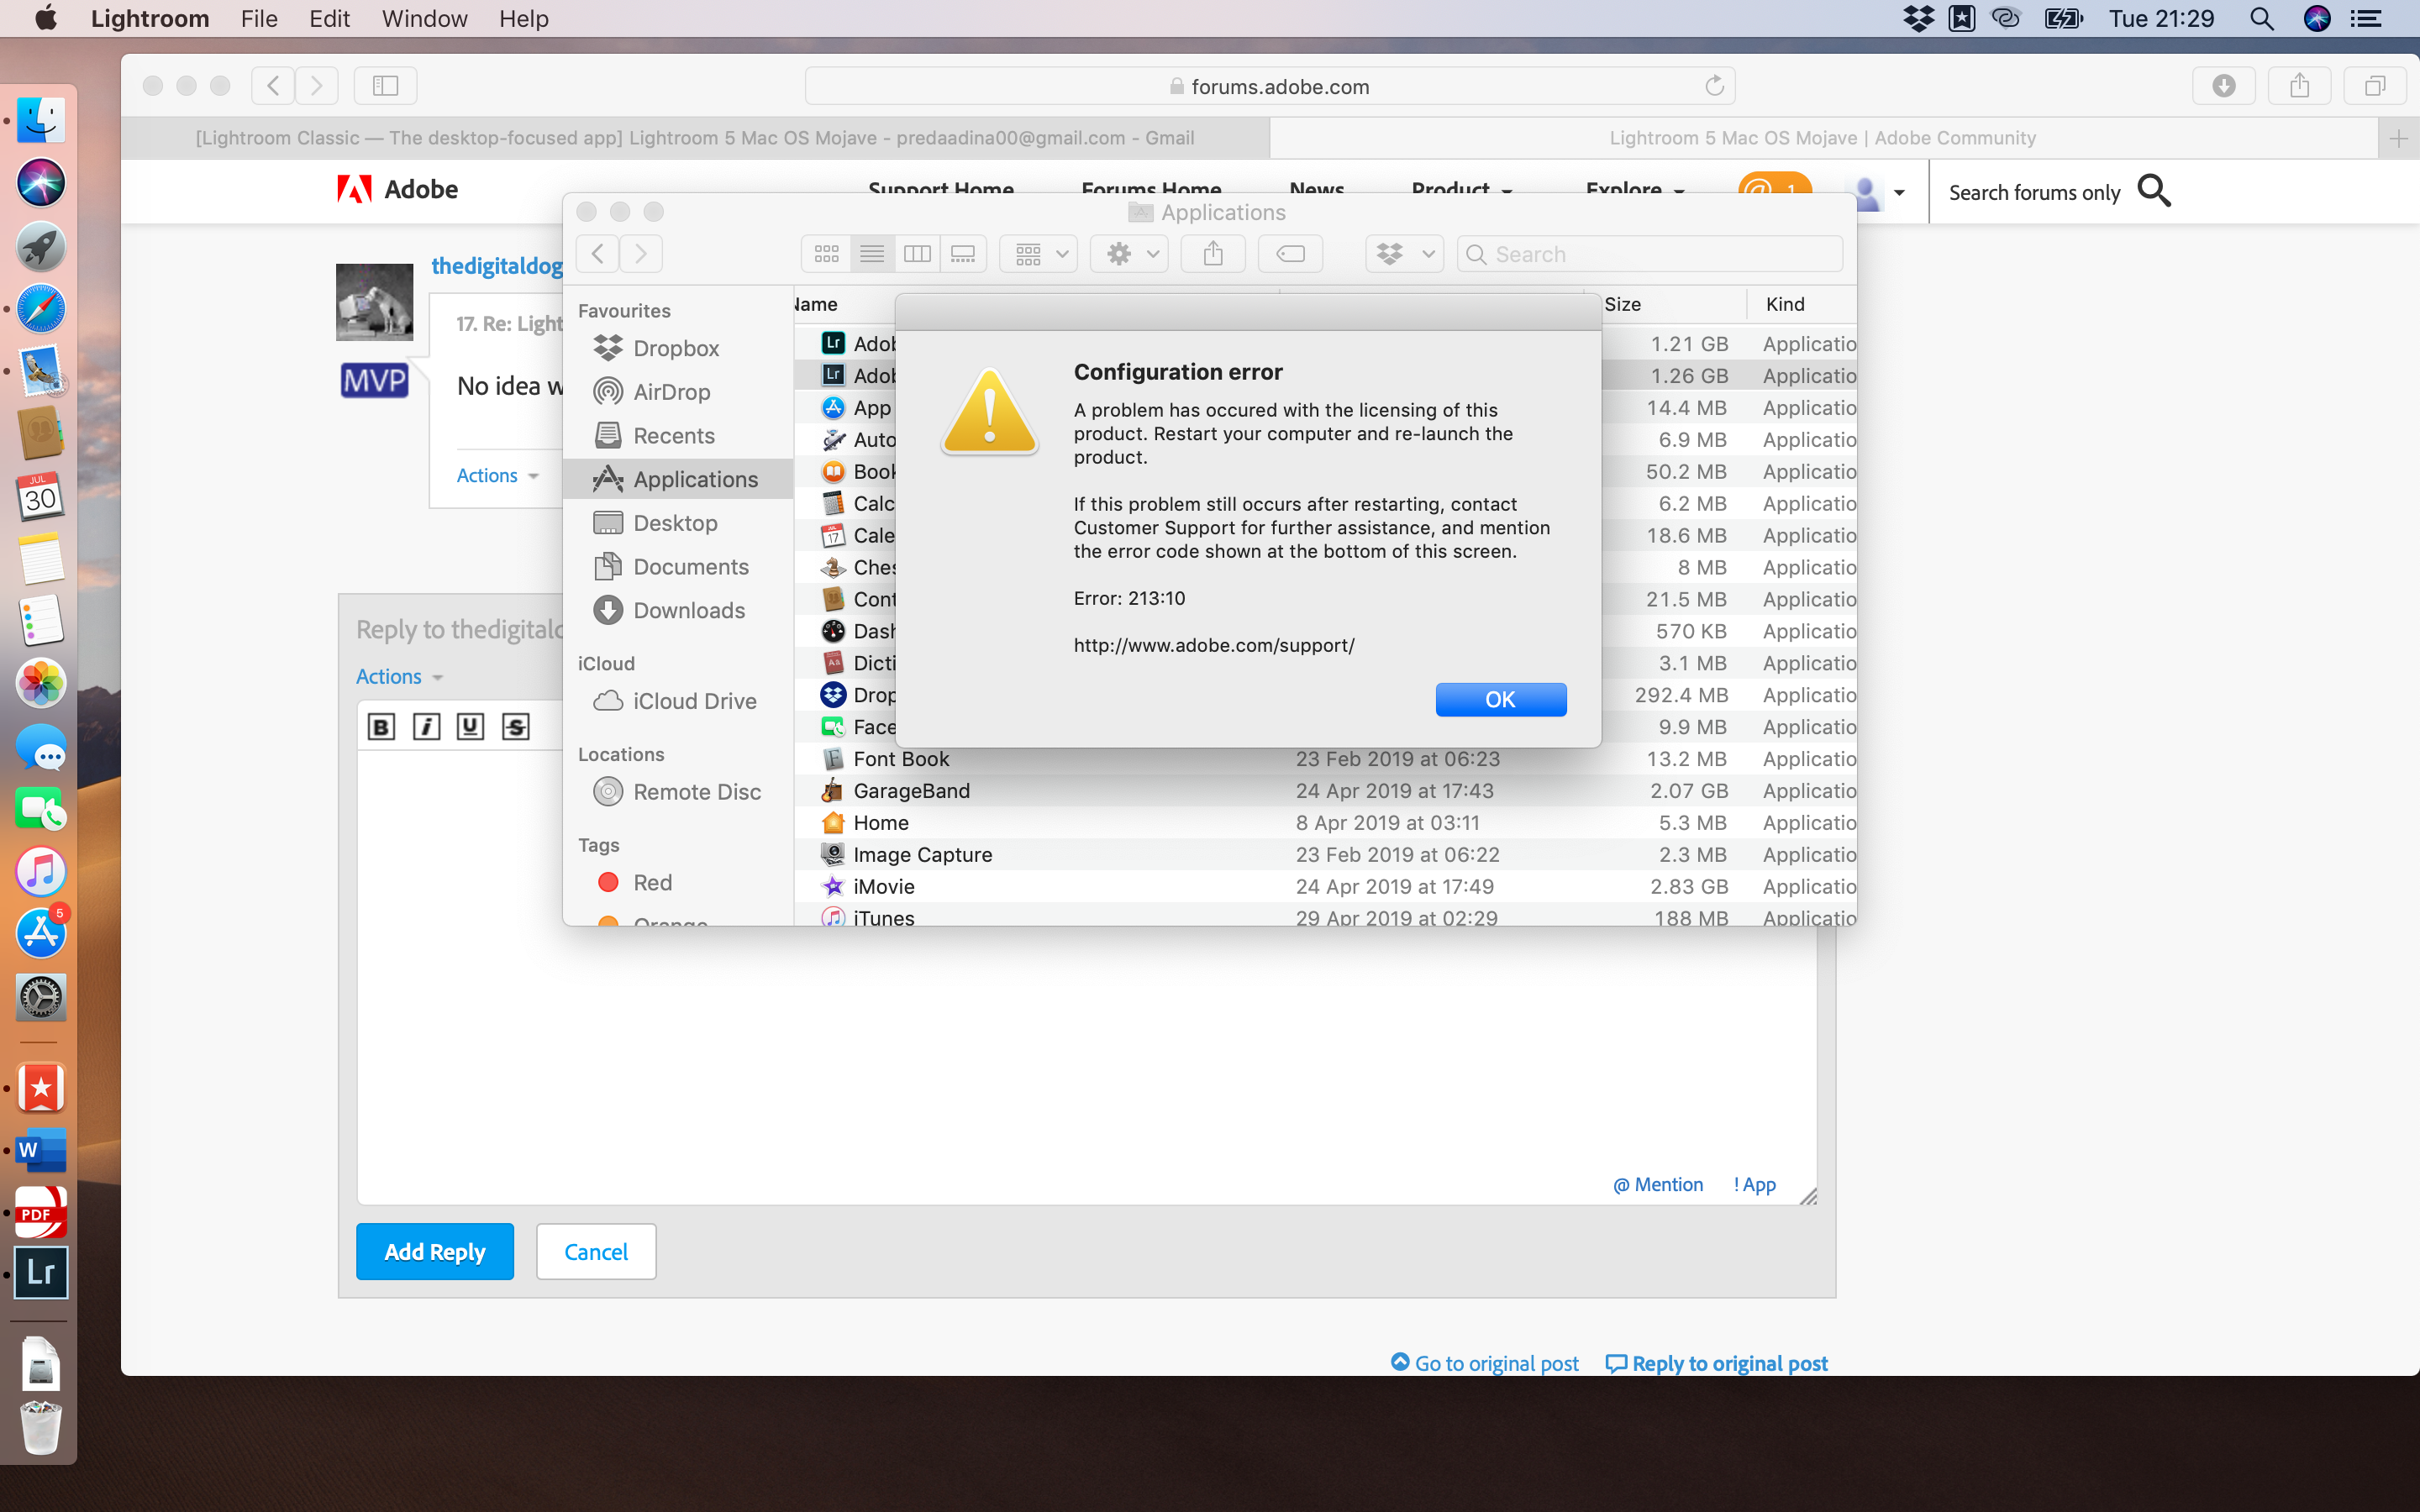
Task: Expand the Locations section in sidebar
Action: click(x=620, y=753)
